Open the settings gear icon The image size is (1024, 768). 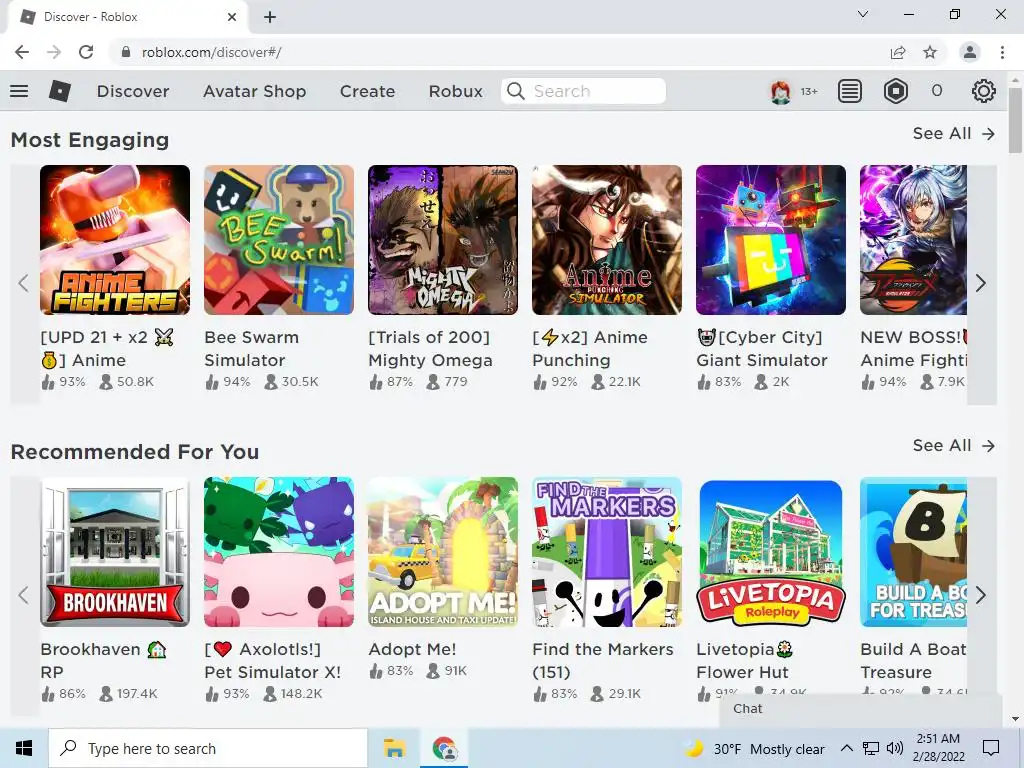point(984,91)
